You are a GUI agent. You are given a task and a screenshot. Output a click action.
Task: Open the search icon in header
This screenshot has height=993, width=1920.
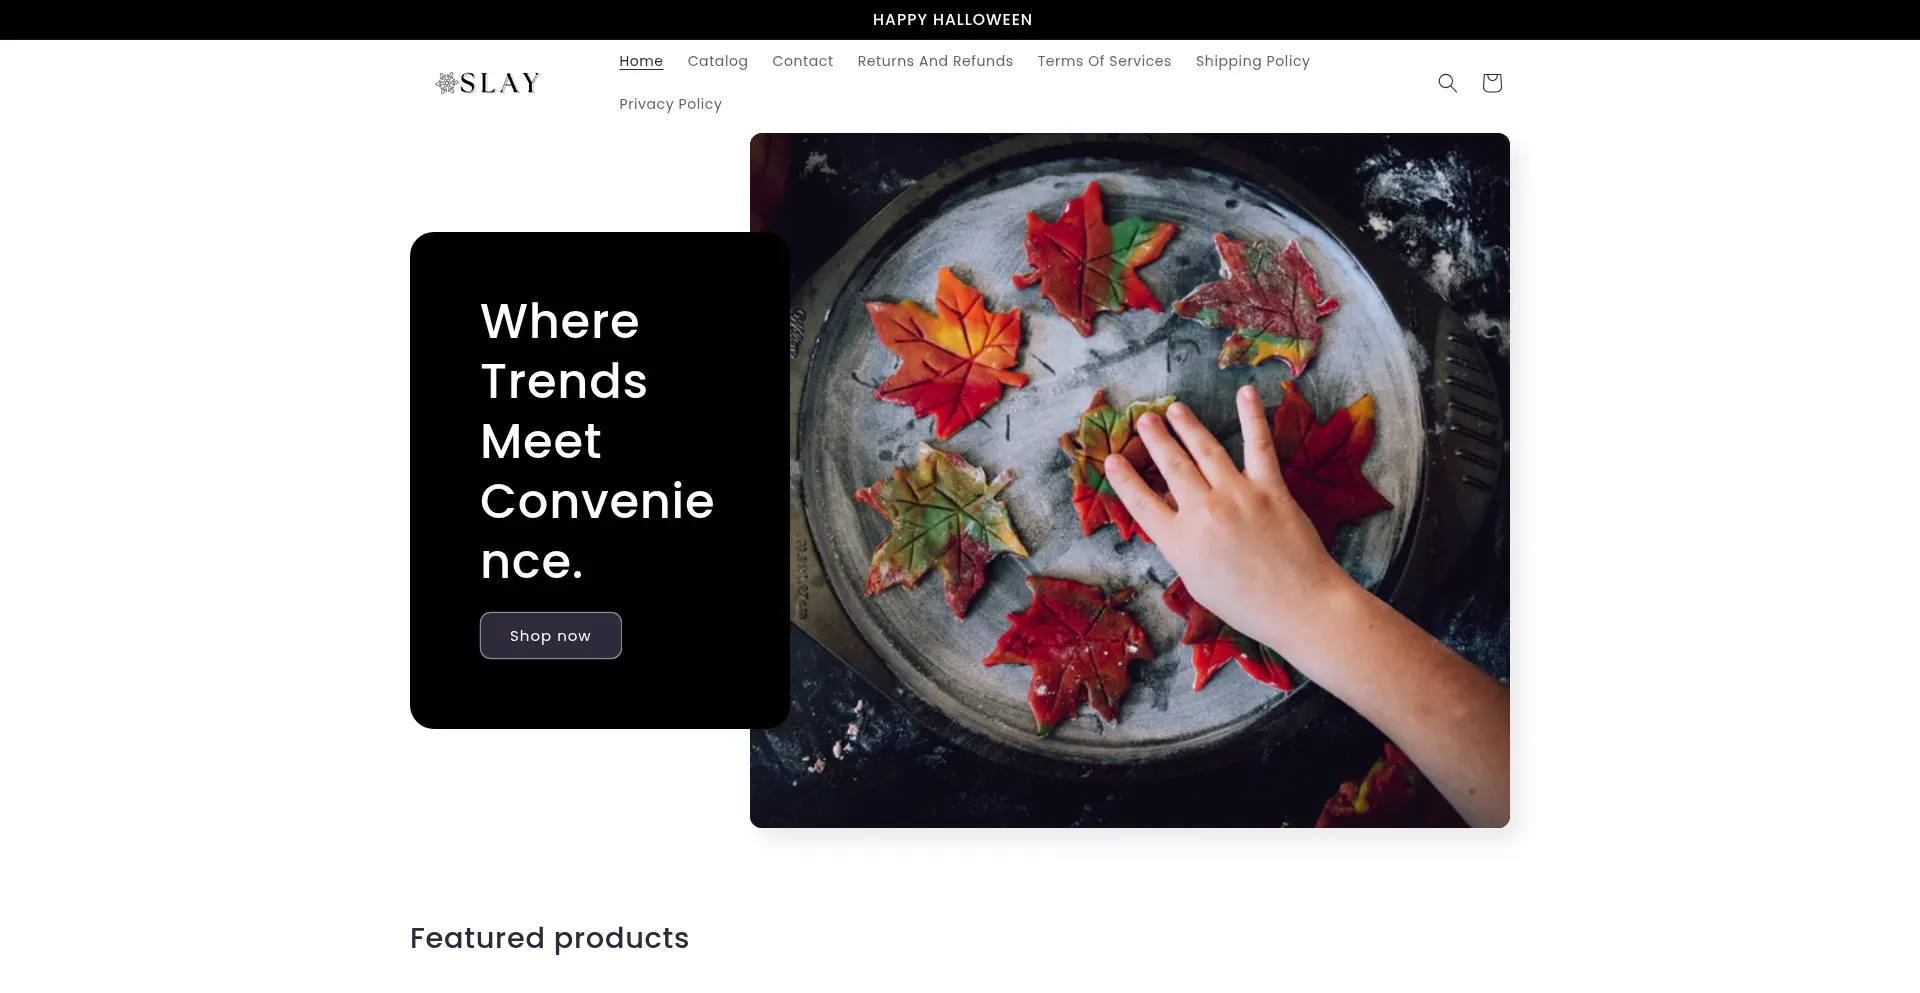1447,83
